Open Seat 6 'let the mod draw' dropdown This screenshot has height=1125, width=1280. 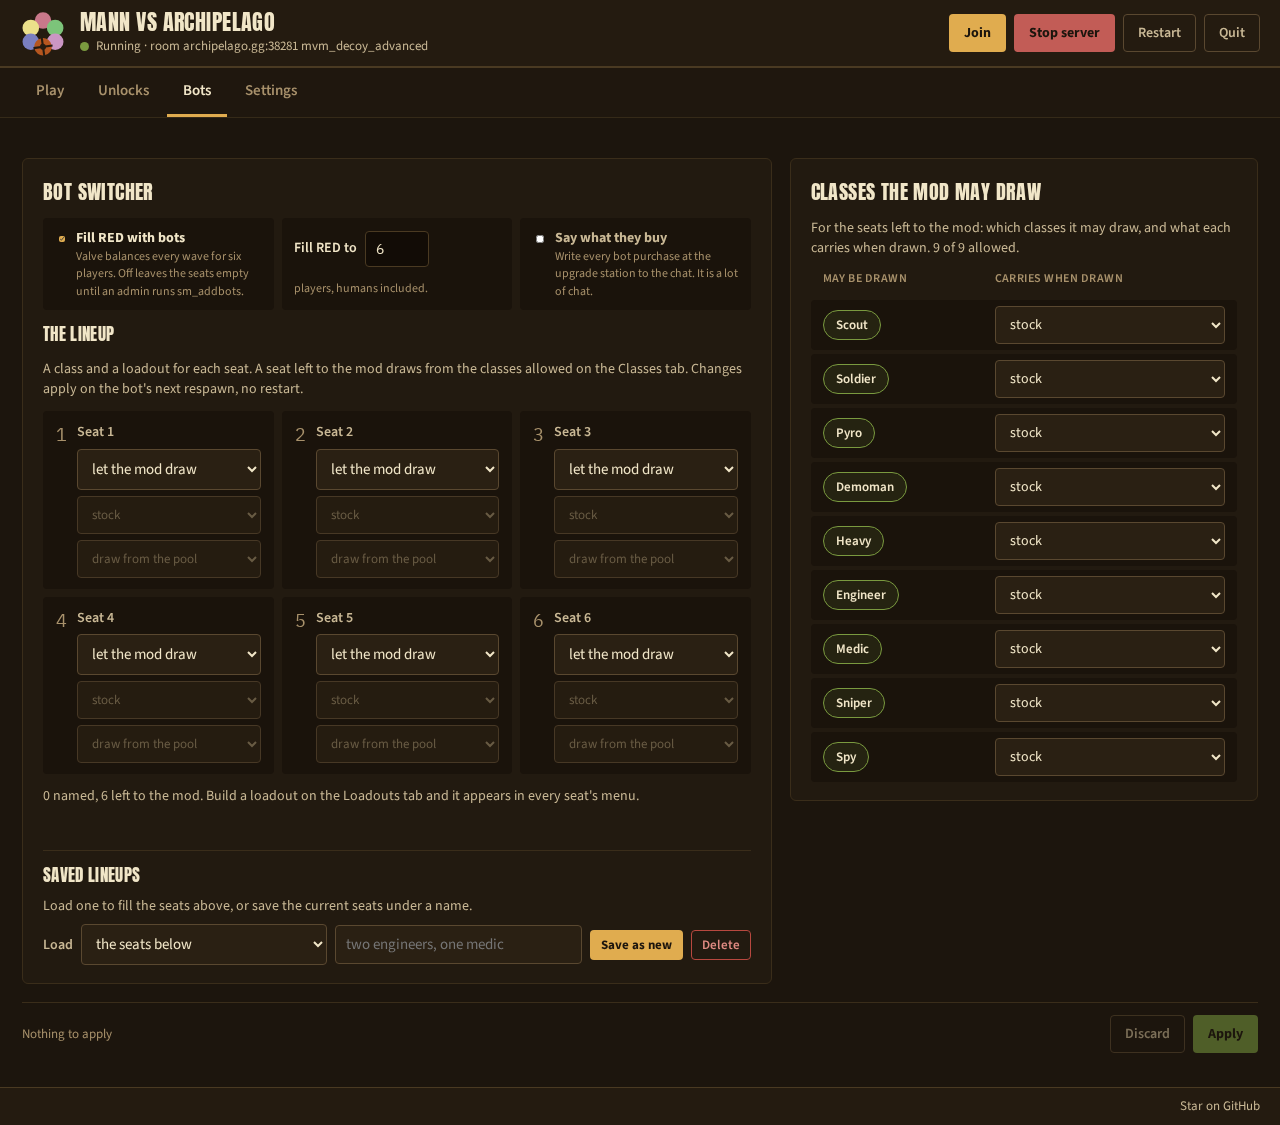[646, 654]
